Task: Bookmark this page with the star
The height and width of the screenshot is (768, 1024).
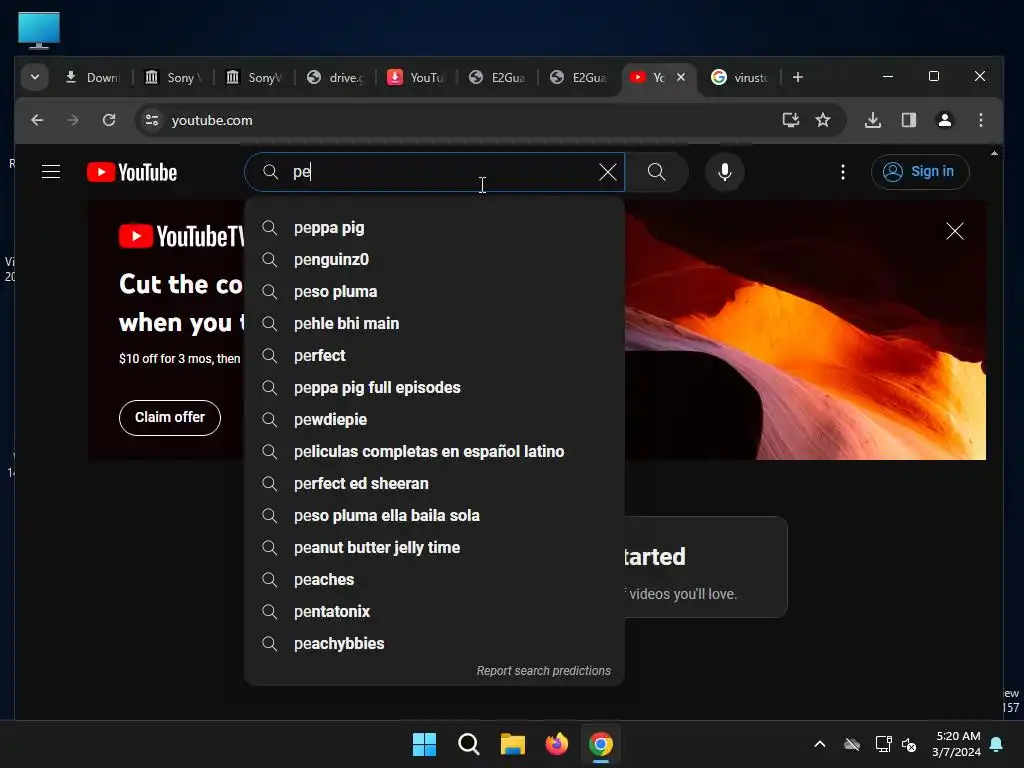Action: pos(823,120)
